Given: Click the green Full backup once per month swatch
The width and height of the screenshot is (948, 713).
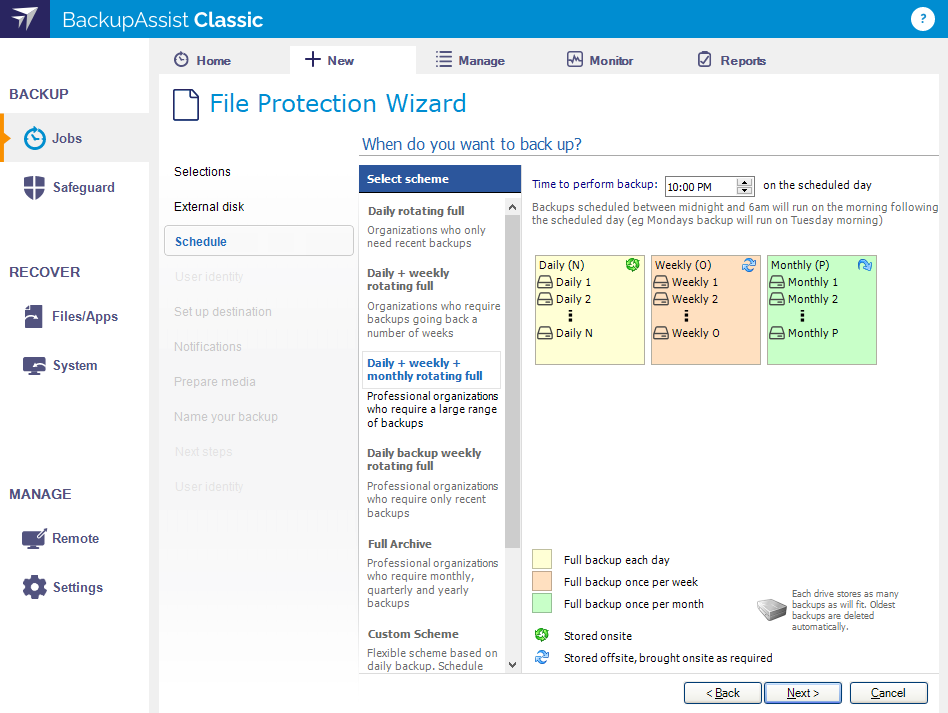Looking at the screenshot, I should point(542,603).
